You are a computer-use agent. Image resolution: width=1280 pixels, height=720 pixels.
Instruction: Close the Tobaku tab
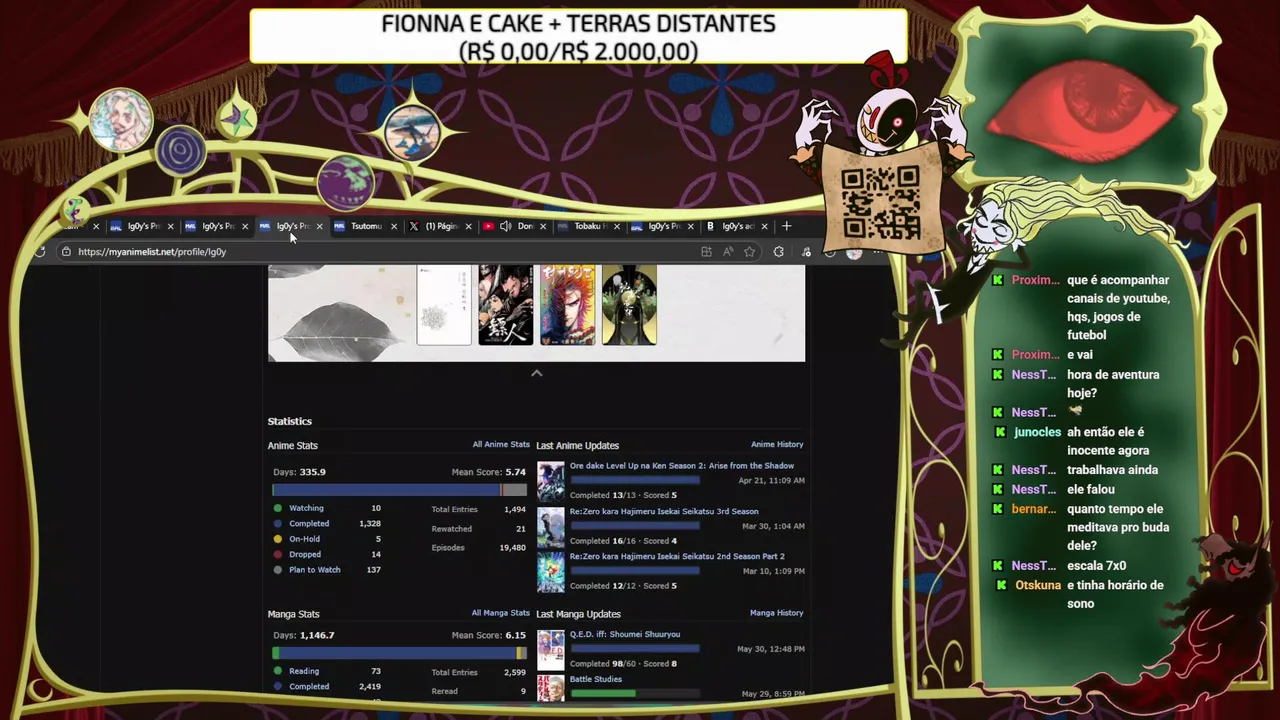pos(617,227)
